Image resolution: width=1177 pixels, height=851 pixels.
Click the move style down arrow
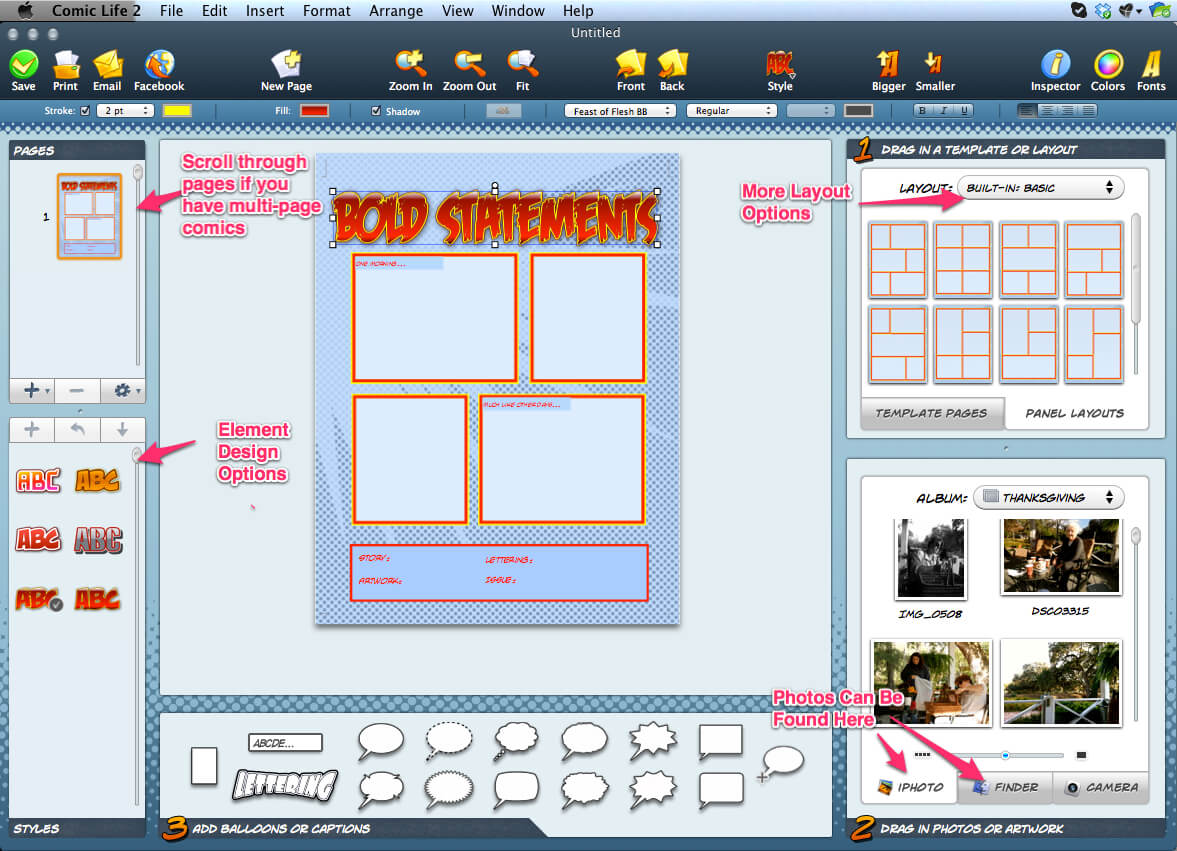pos(122,429)
